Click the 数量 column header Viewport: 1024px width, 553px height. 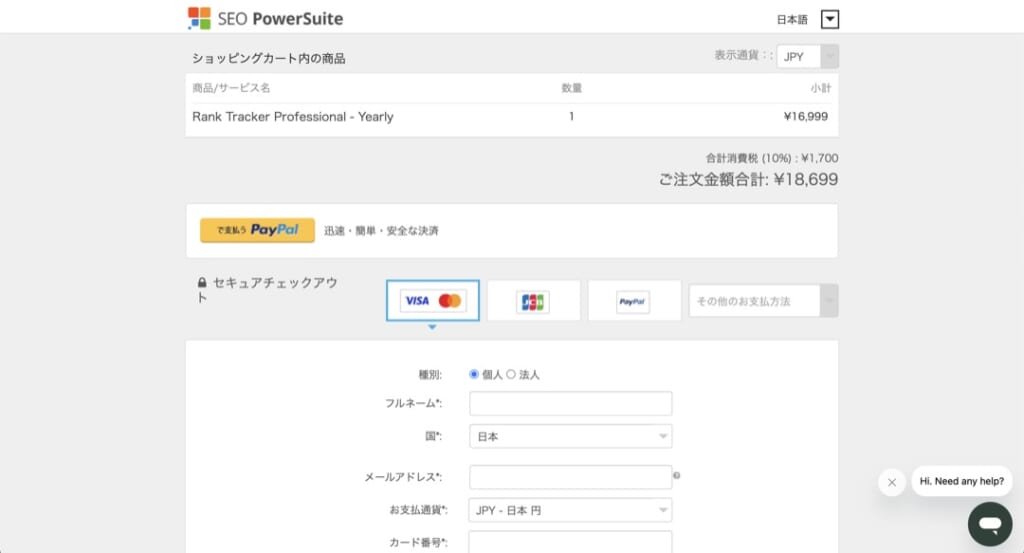[x=571, y=87]
